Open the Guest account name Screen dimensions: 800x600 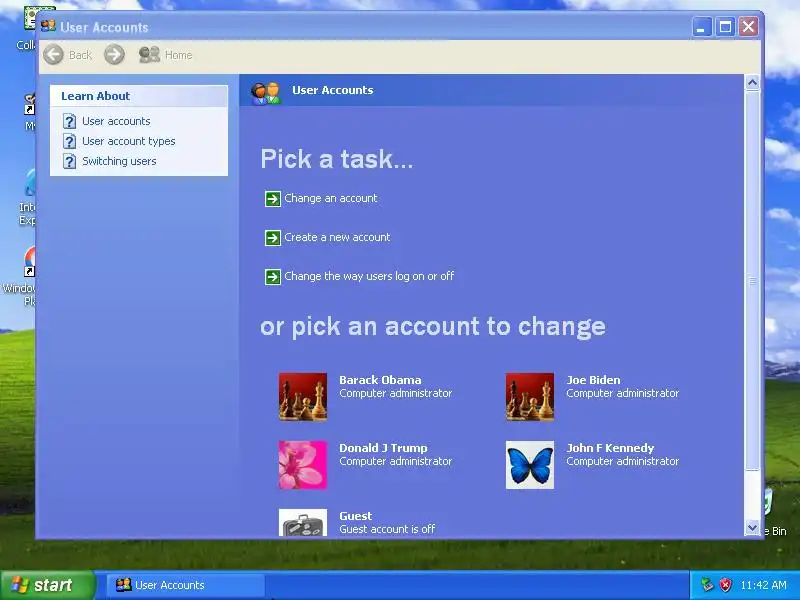[x=356, y=516]
